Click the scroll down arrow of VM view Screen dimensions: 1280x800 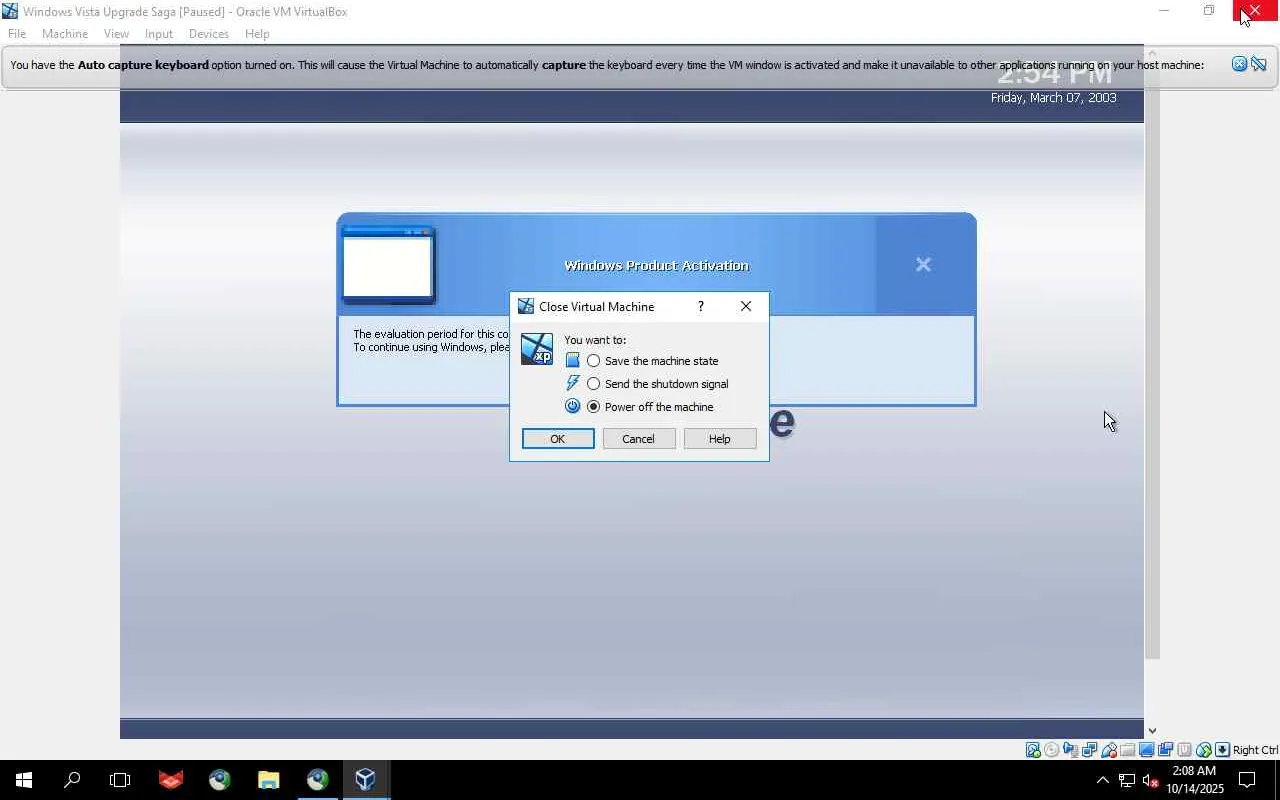(x=1152, y=731)
